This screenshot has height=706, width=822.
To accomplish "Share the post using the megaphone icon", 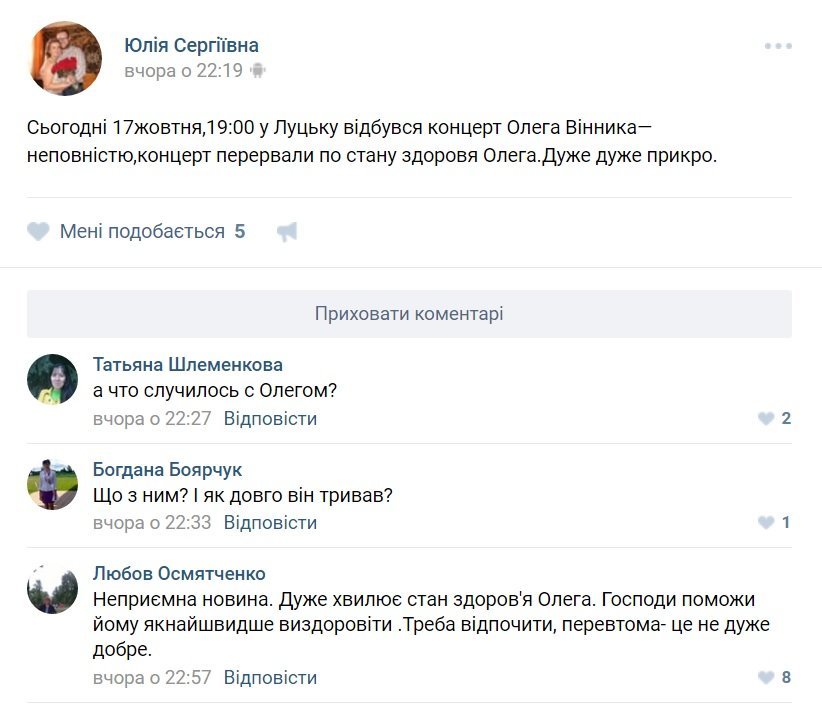I will point(287,232).
